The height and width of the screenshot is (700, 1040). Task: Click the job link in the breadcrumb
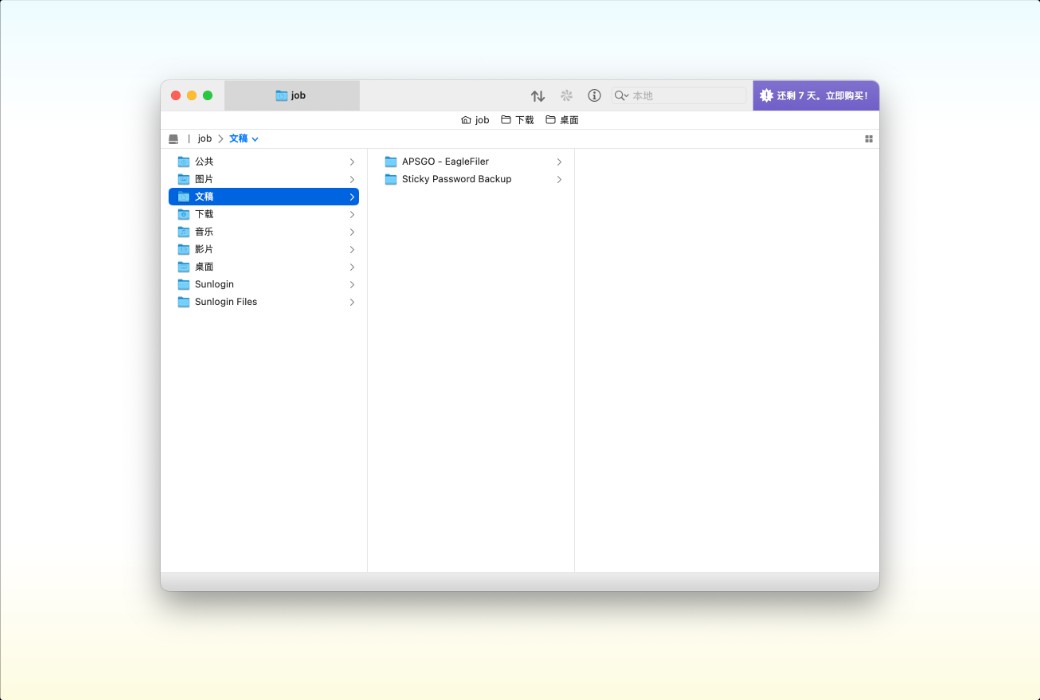pyautogui.click(x=204, y=138)
